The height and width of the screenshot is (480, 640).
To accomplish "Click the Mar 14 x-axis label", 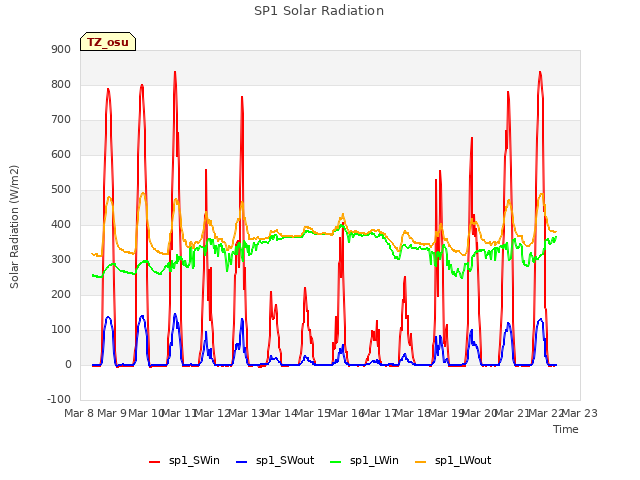I will [x=279, y=413].
